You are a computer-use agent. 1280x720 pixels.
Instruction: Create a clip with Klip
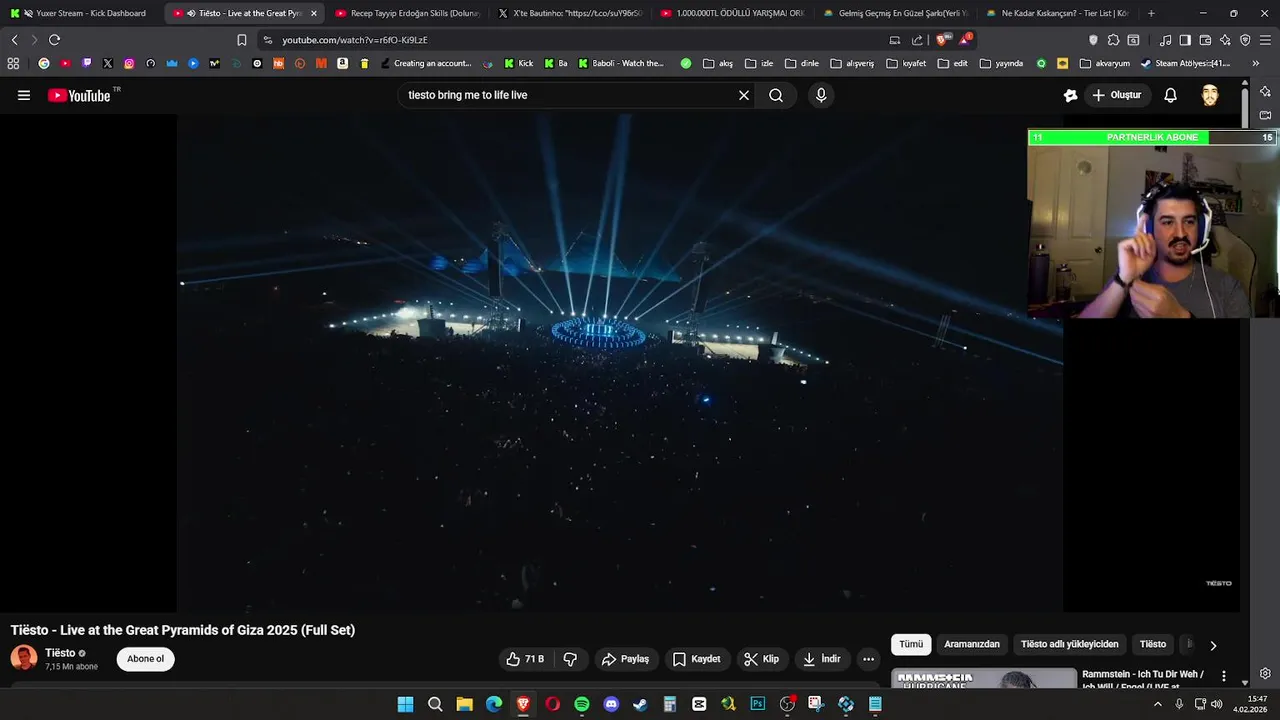coord(761,659)
